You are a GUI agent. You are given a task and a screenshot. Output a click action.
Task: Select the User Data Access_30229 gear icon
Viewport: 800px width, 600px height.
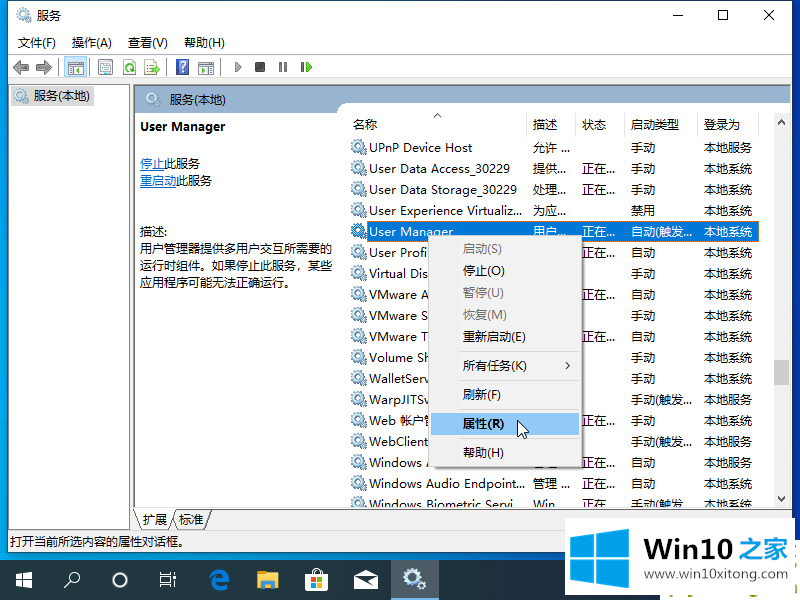(359, 168)
